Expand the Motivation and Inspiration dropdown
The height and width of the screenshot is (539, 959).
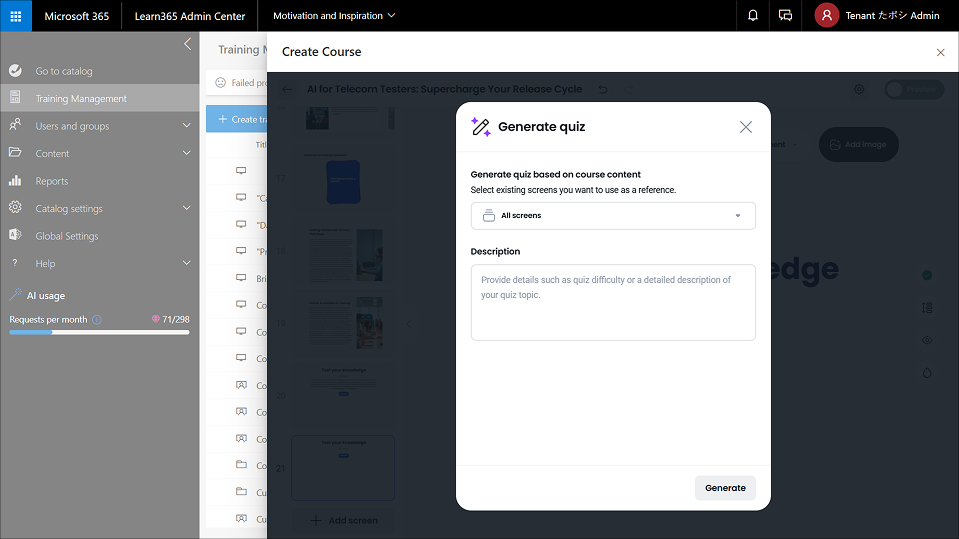[x=334, y=16]
